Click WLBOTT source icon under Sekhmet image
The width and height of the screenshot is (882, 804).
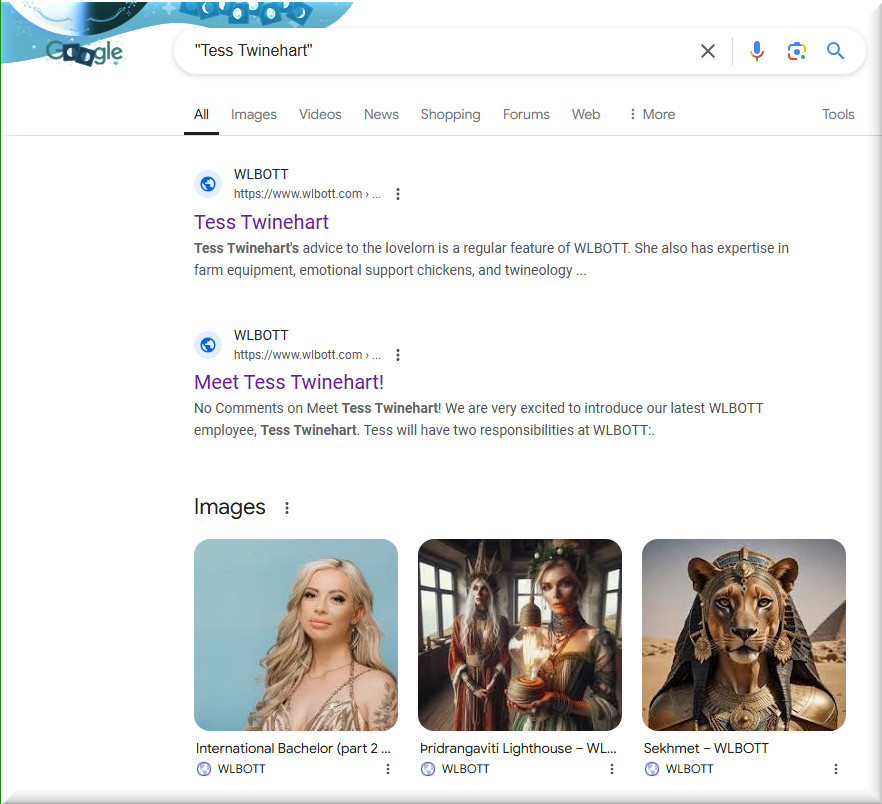pyautogui.click(x=652, y=769)
